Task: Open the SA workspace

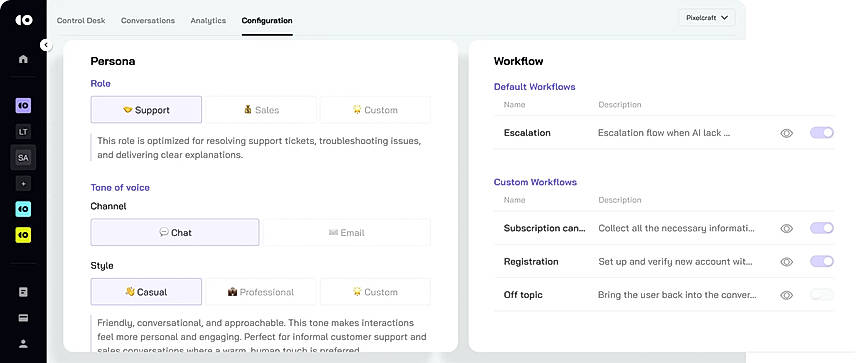Action: click(23, 158)
